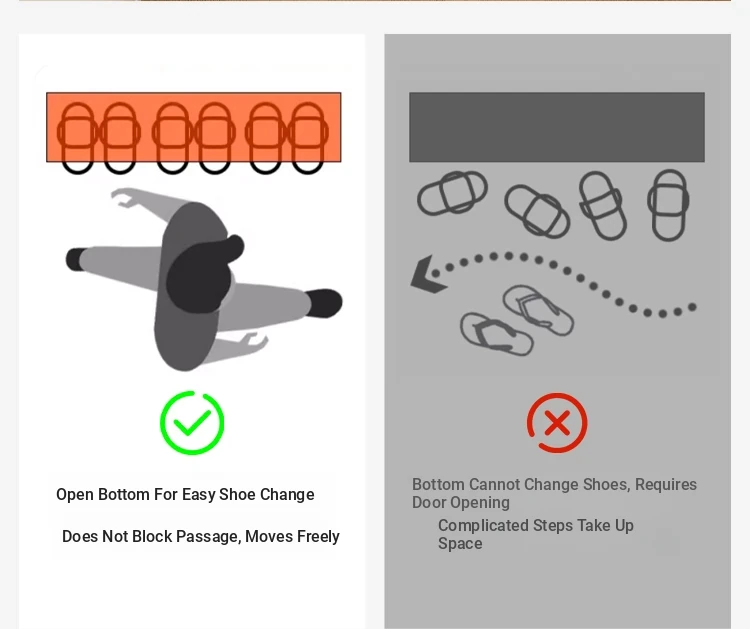Click the top-view person figure's head

click(x=204, y=274)
